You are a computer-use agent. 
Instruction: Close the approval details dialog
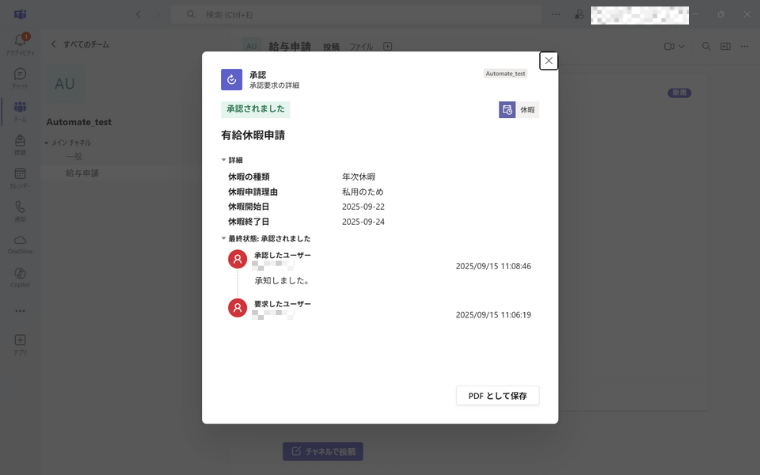548,61
